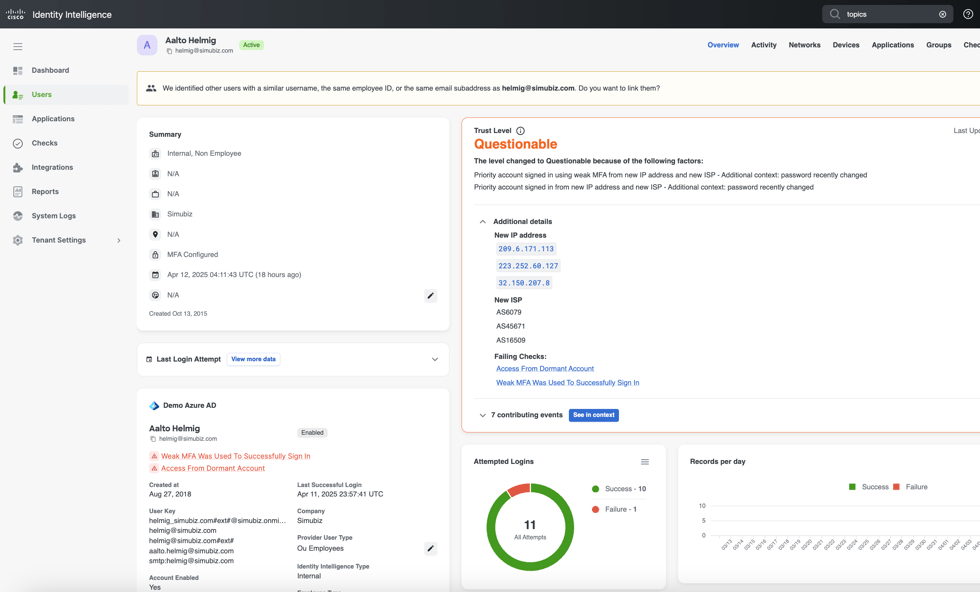Image resolution: width=980 pixels, height=592 pixels.
Task: Open Integrations in the sidebar
Action: (52, 168)
